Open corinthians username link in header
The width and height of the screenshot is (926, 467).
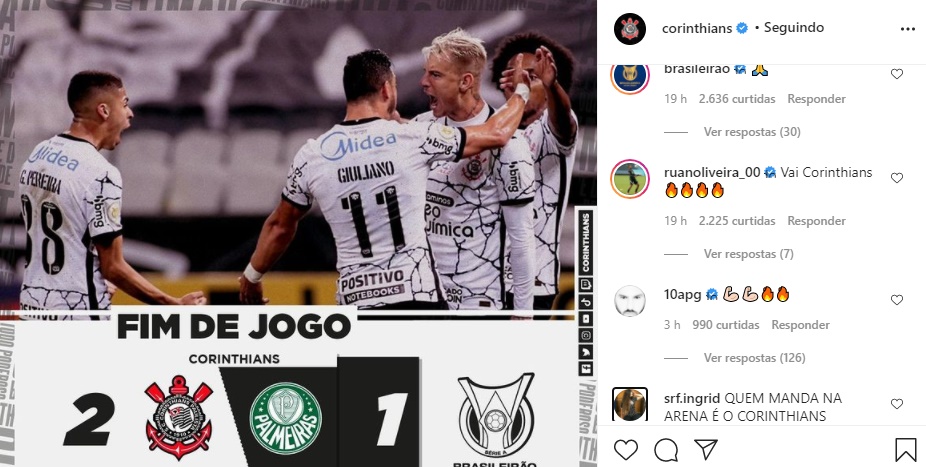coord(697,28)
